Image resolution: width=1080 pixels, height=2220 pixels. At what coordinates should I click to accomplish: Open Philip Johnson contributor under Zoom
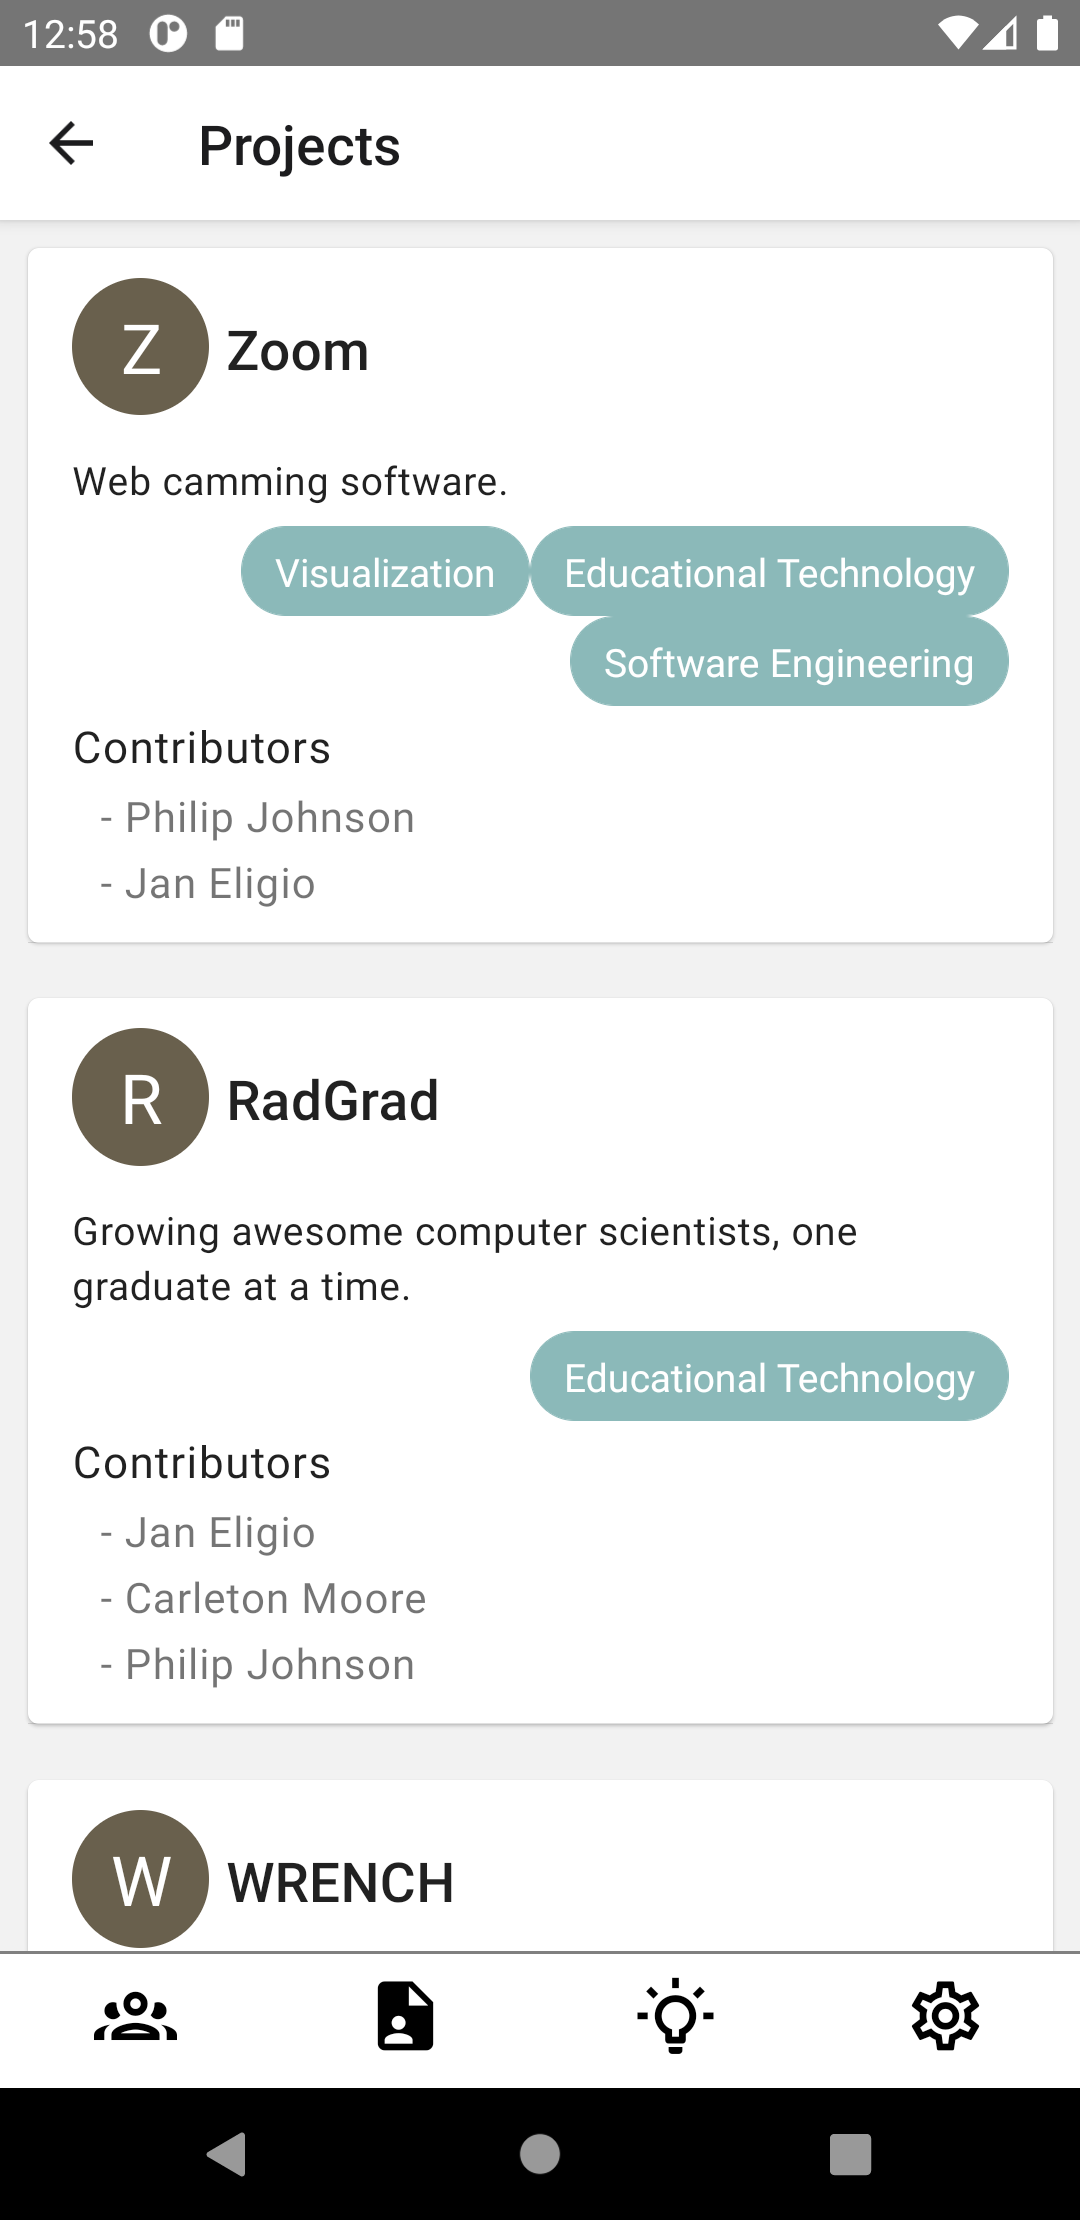tap(269, 818)
